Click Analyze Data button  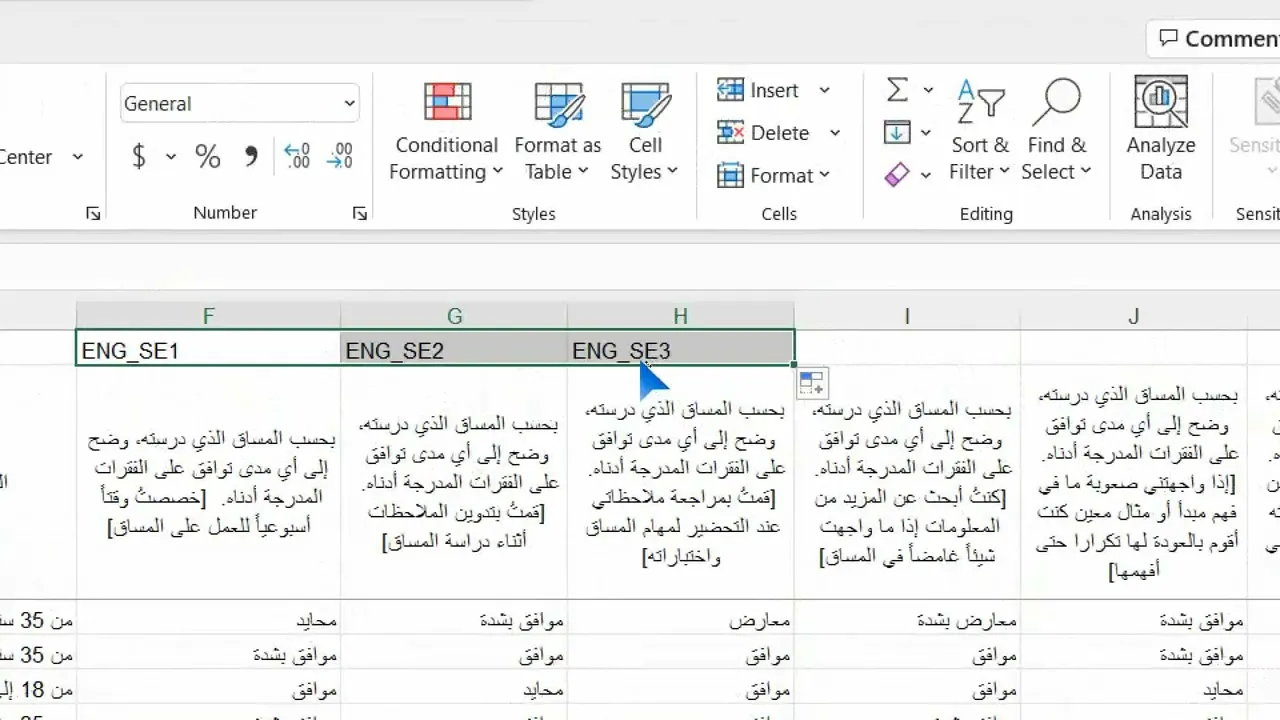click(1161, 130)
